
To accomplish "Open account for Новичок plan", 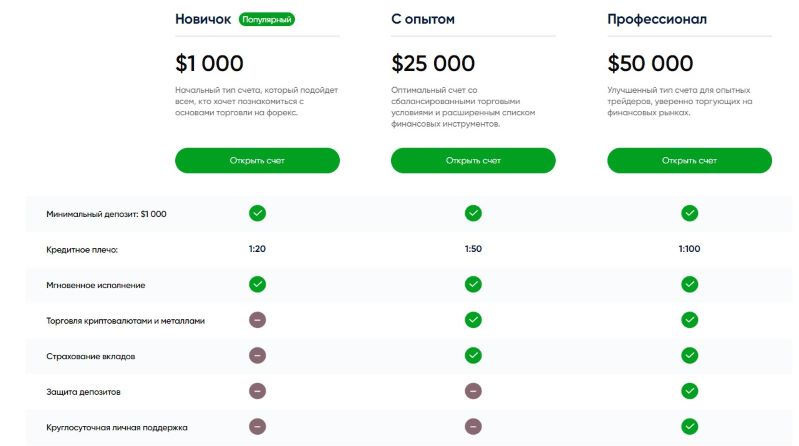I will (257, 160).
